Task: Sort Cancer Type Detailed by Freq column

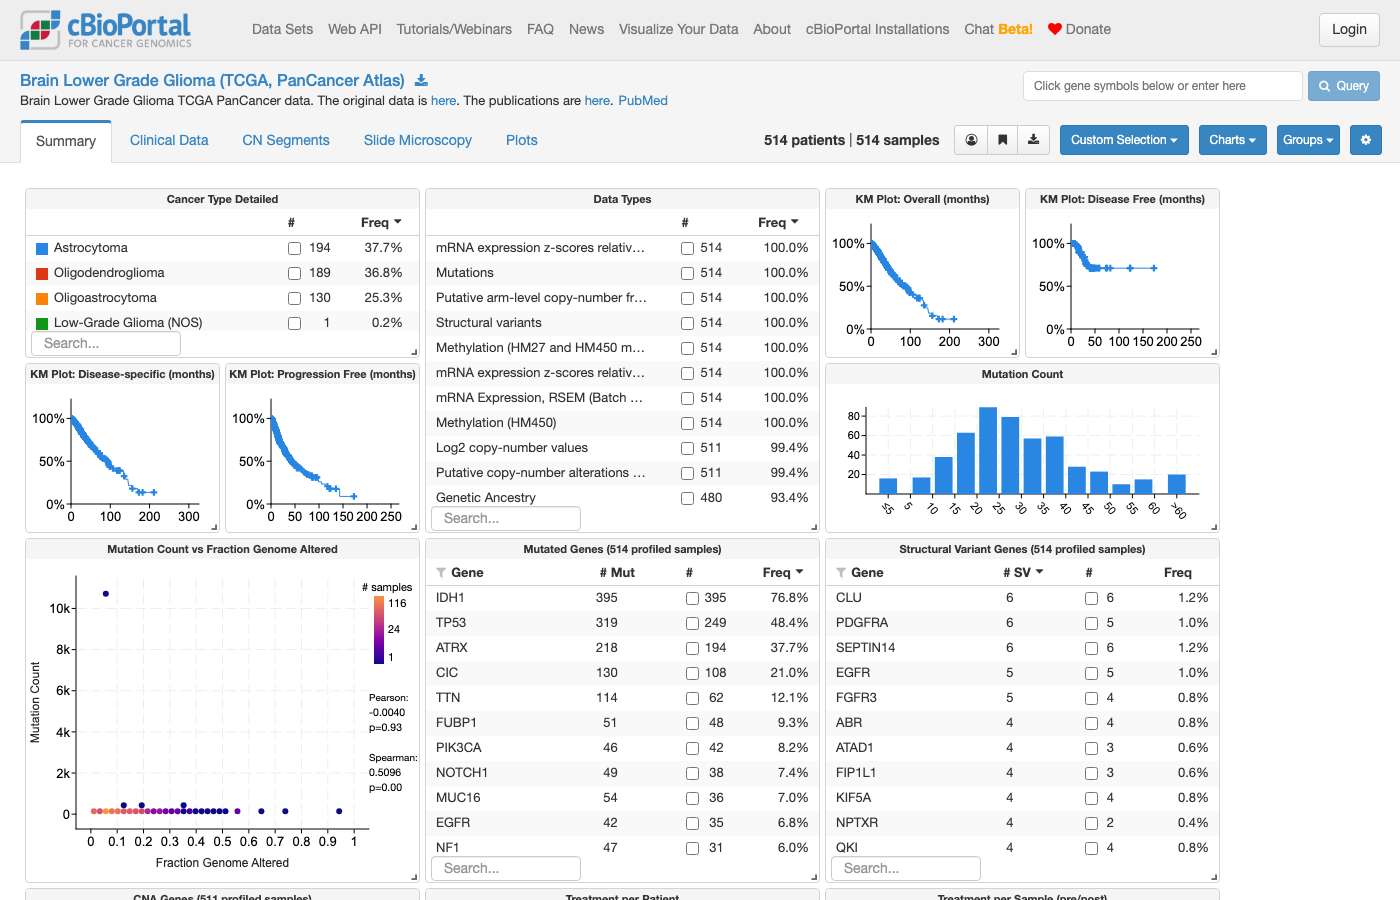Action: [381, 222]
